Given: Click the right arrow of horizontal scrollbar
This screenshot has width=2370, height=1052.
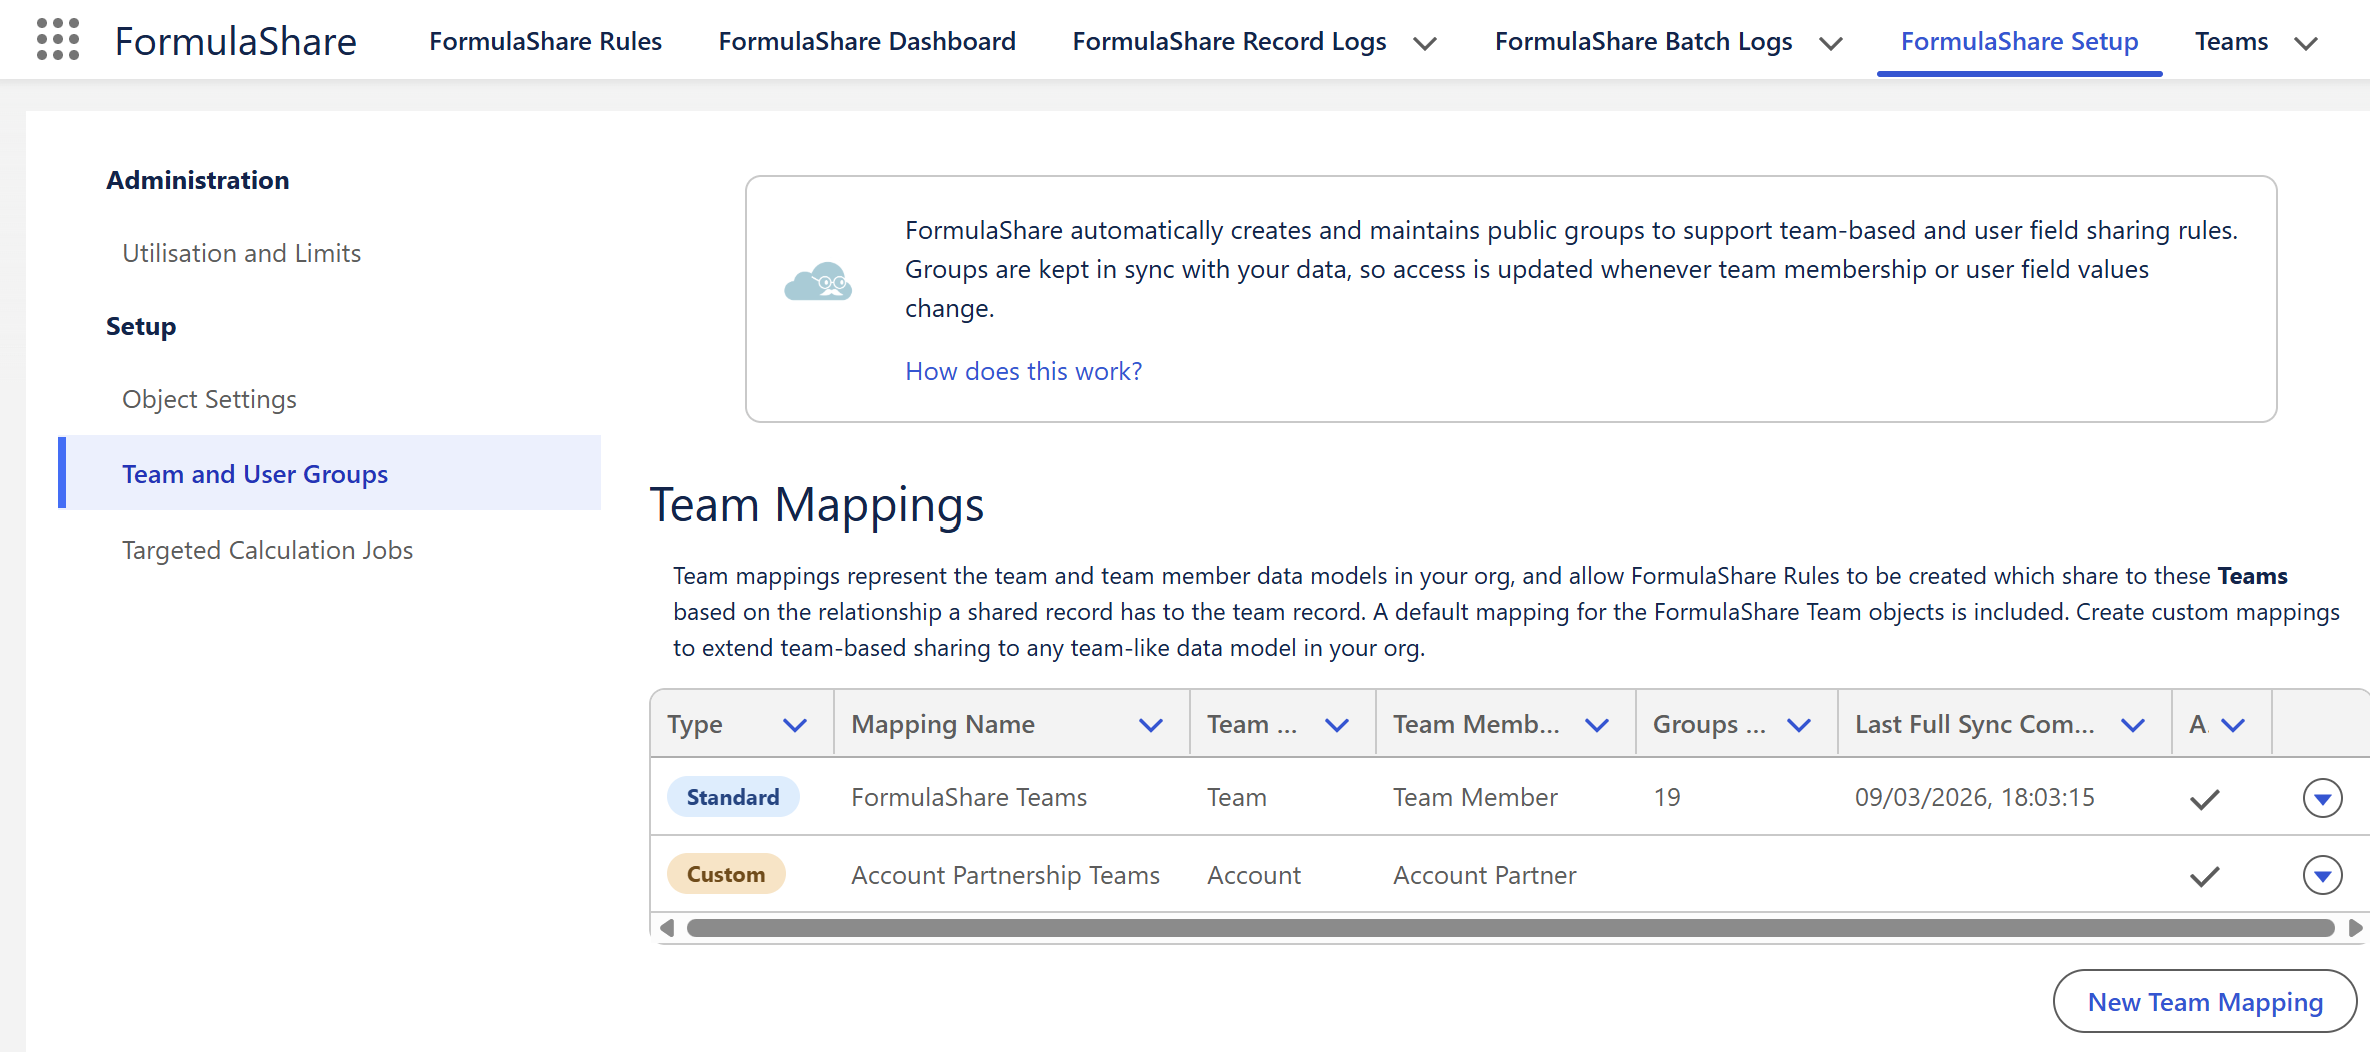Looking at the screenshot, I should [x=2355, y=928].
